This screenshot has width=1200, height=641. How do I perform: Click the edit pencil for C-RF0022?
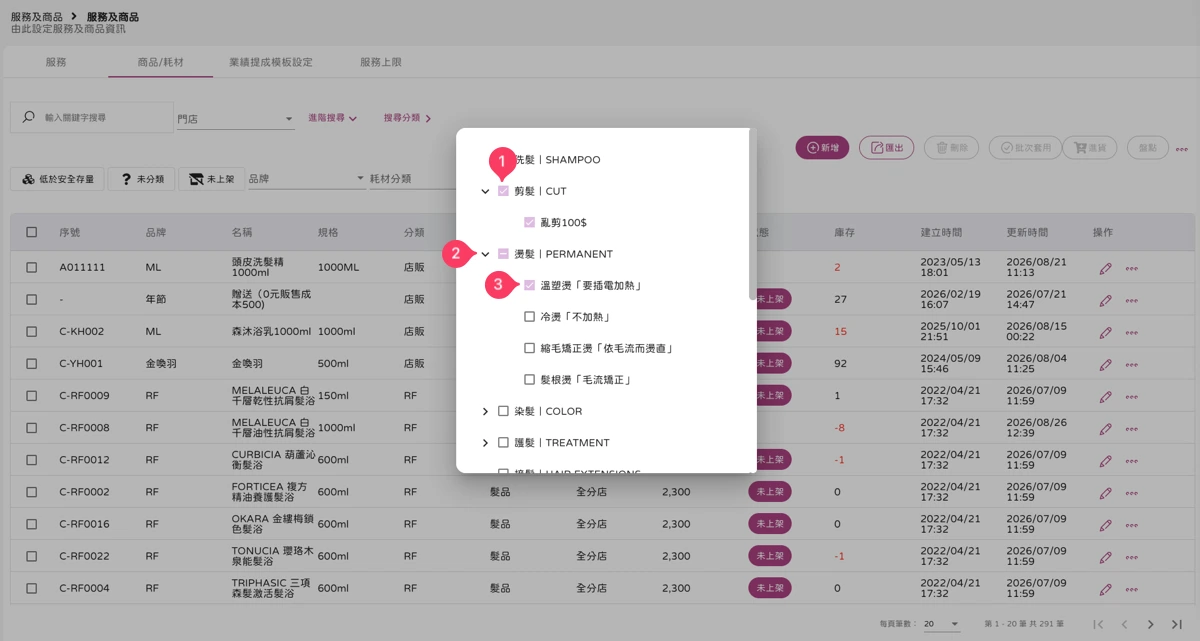(1105, 556)
